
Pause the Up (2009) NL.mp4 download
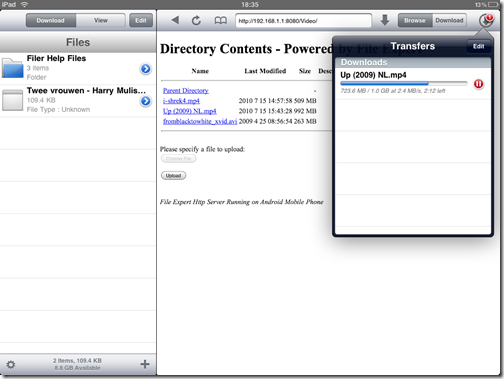pyautogui.click(x=478, y=84)
